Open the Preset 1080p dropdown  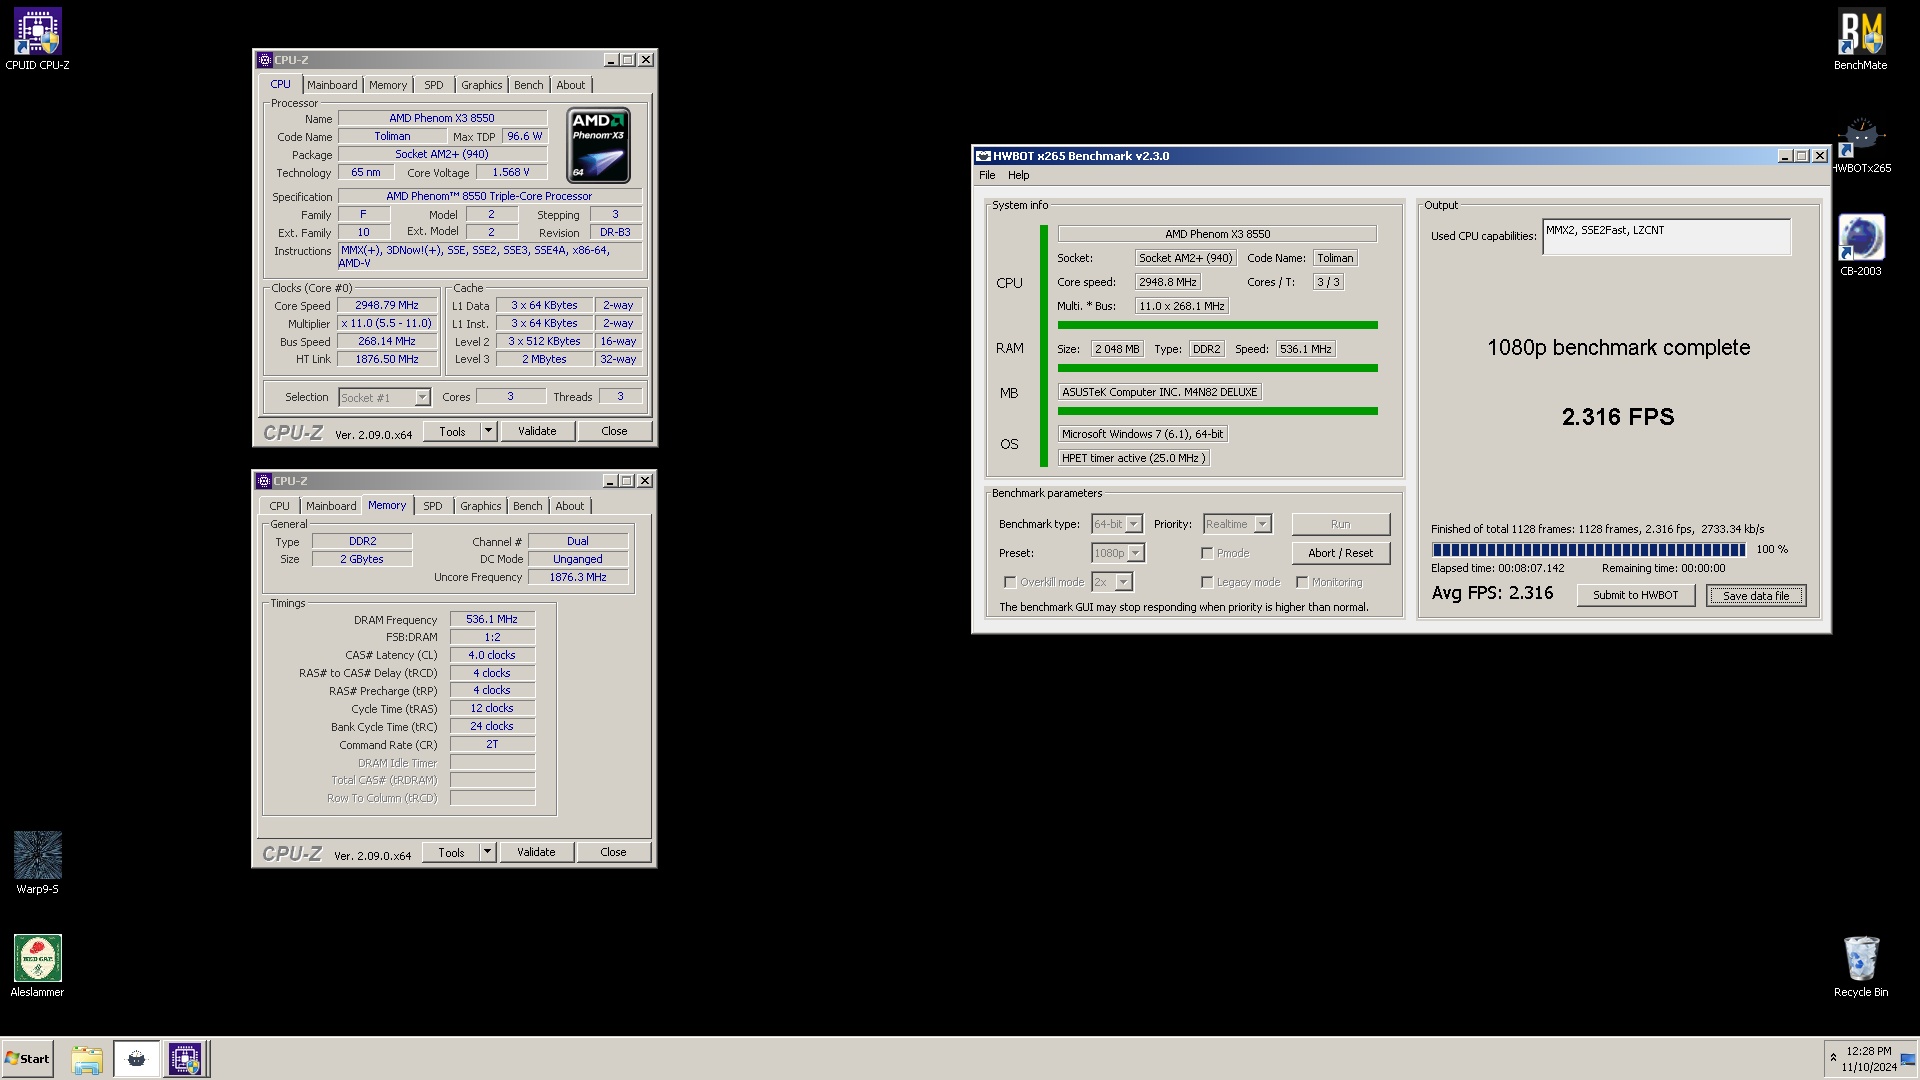tap(1118, 553)
